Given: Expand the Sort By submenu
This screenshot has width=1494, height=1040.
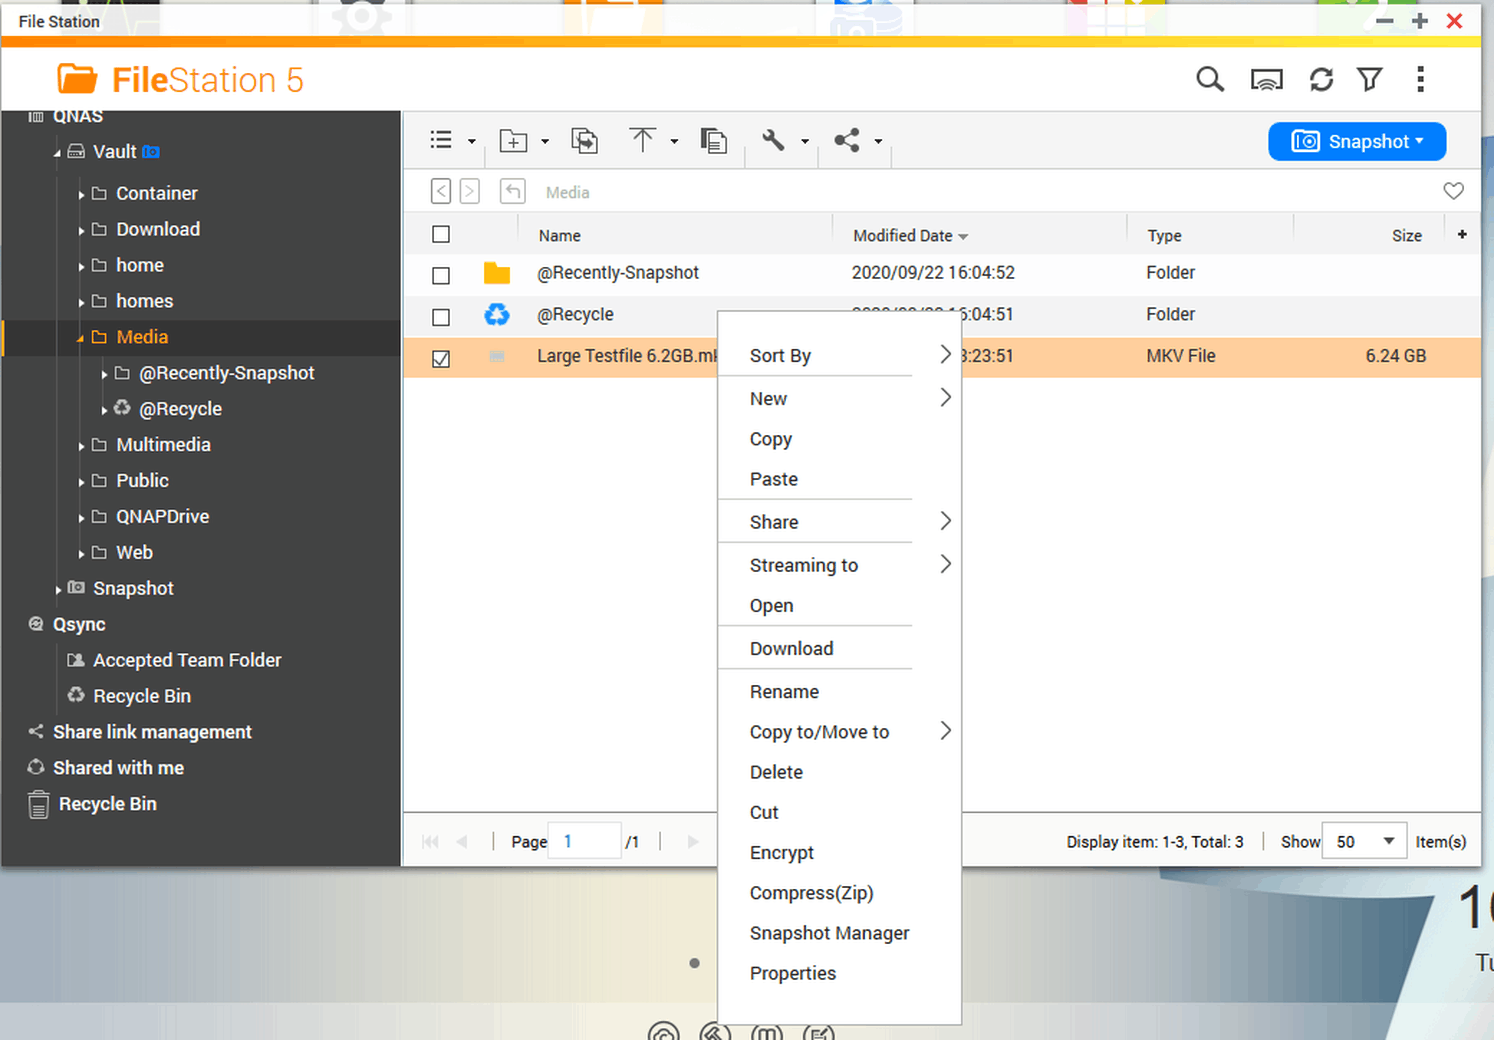Looking at the screenshot, I should [x=840, y=355].
